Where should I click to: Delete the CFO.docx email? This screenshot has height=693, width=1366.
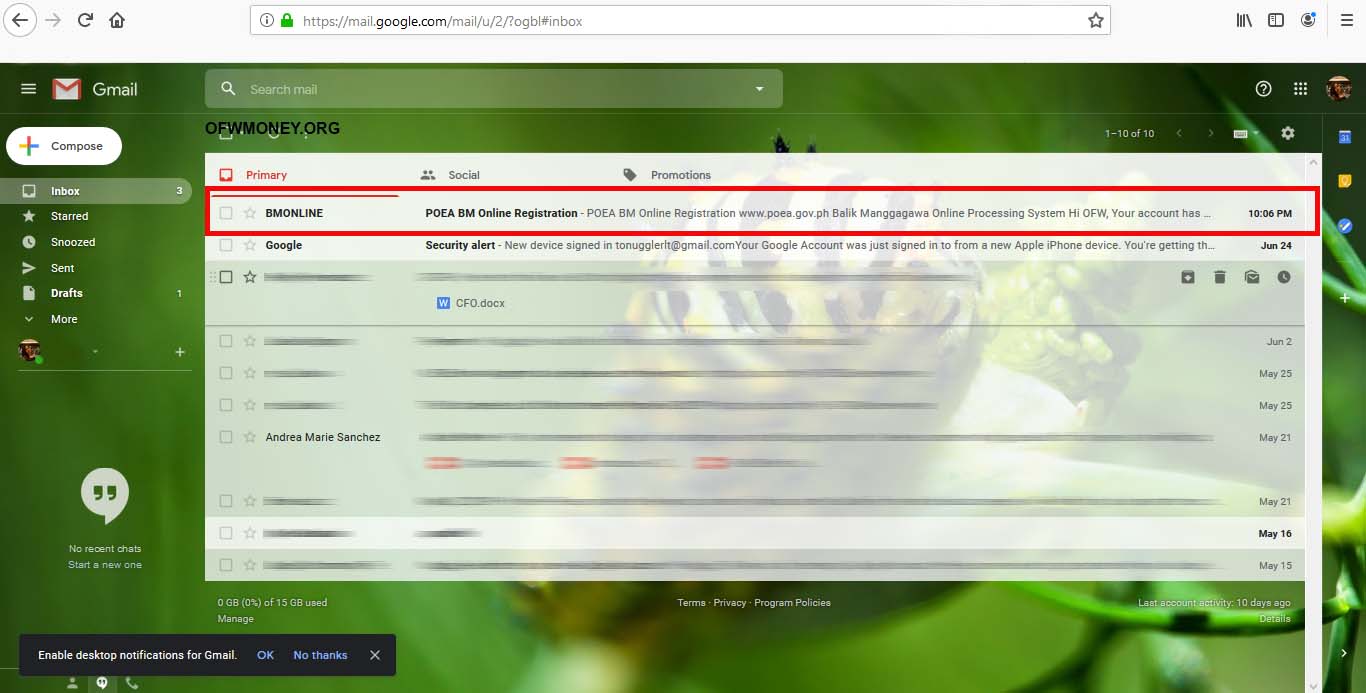point(1220,277)
